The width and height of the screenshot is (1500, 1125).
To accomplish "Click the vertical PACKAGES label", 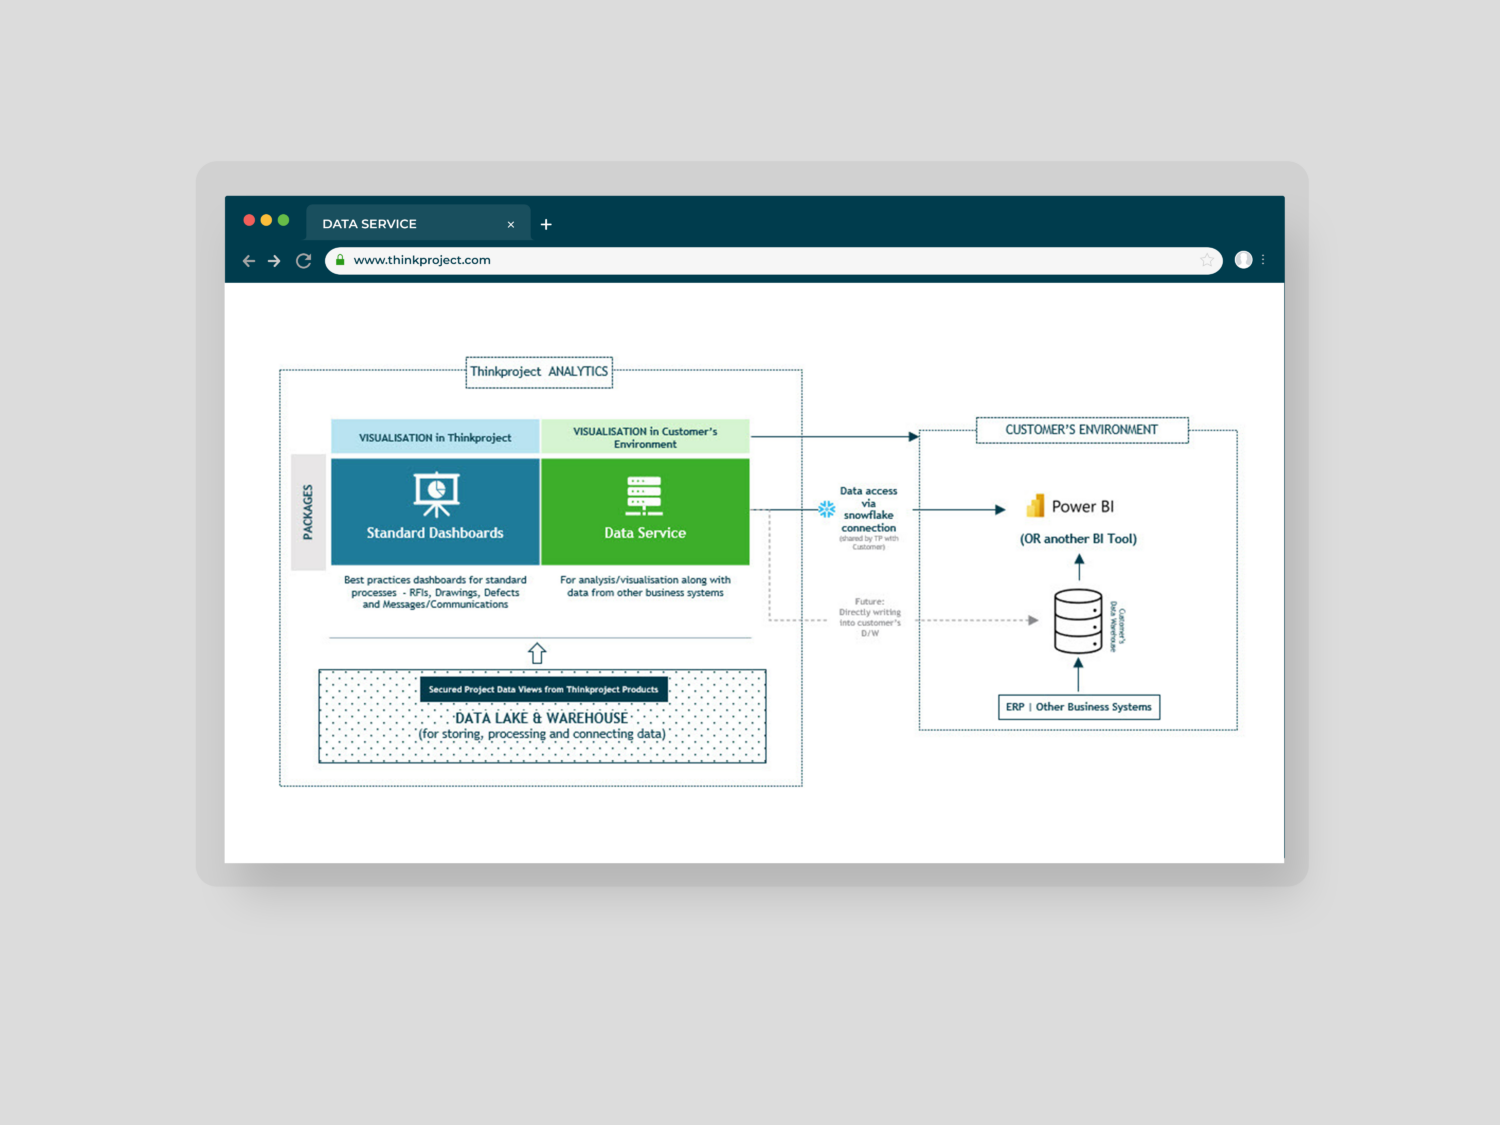I will [x=308, y=512].
